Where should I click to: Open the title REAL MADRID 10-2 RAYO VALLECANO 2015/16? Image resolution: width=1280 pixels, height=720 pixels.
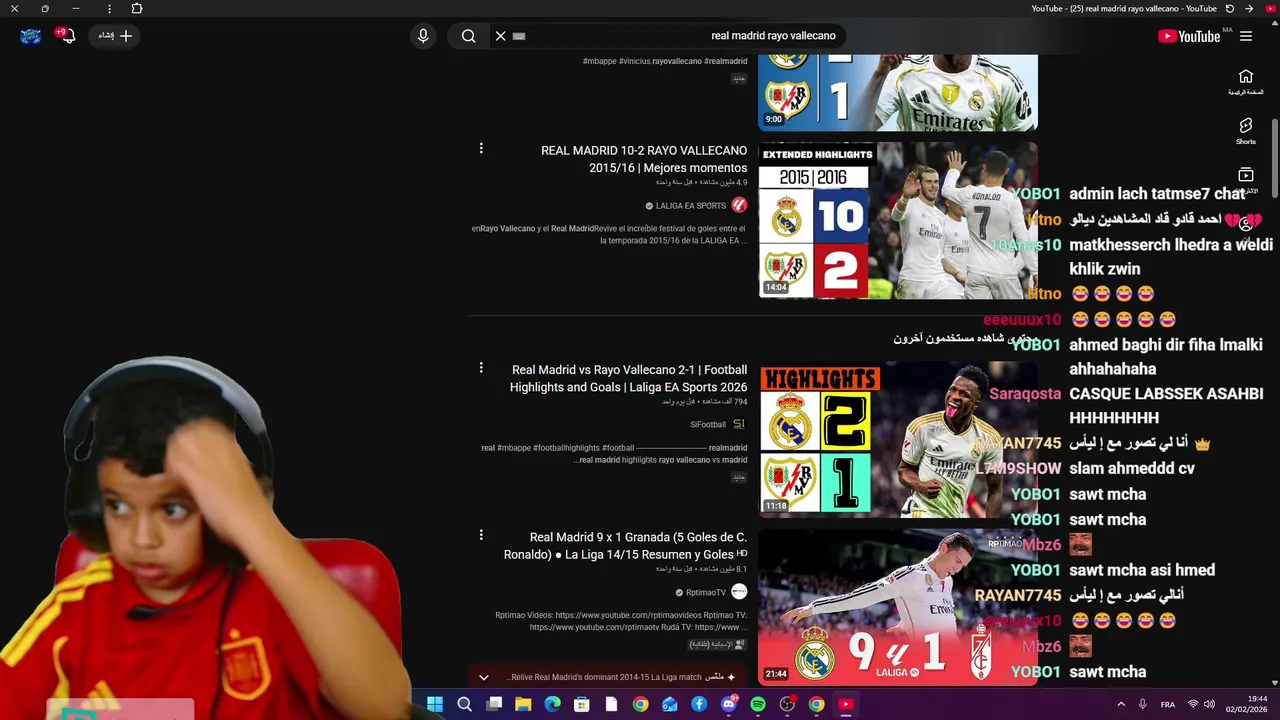tap(644, 159)
